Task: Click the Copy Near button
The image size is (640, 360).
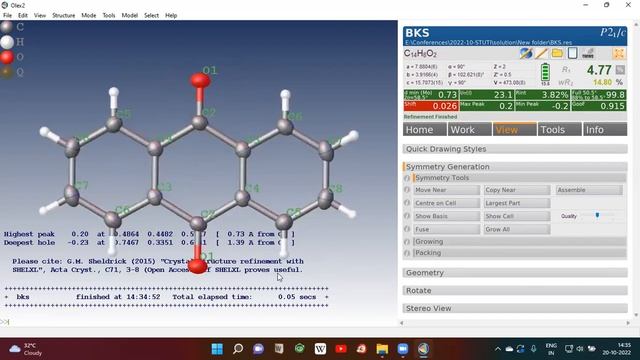Action: (517, 190)
